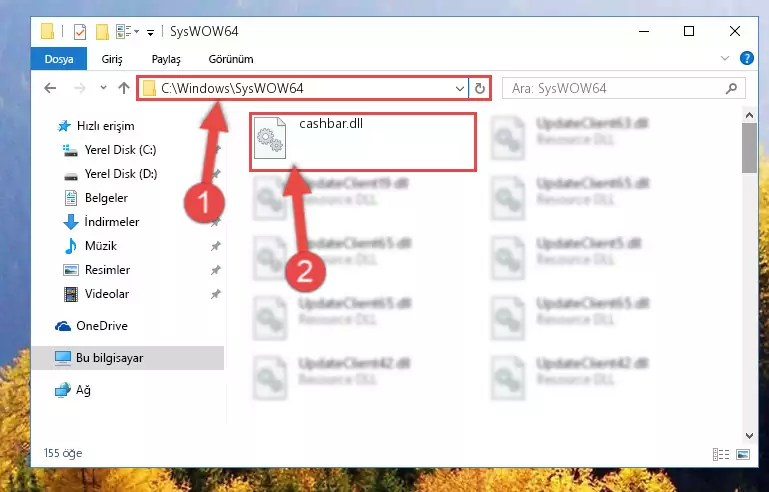Minimize the SysWOW64 window
The image size is (769, 492).
[x=644, y=31]
